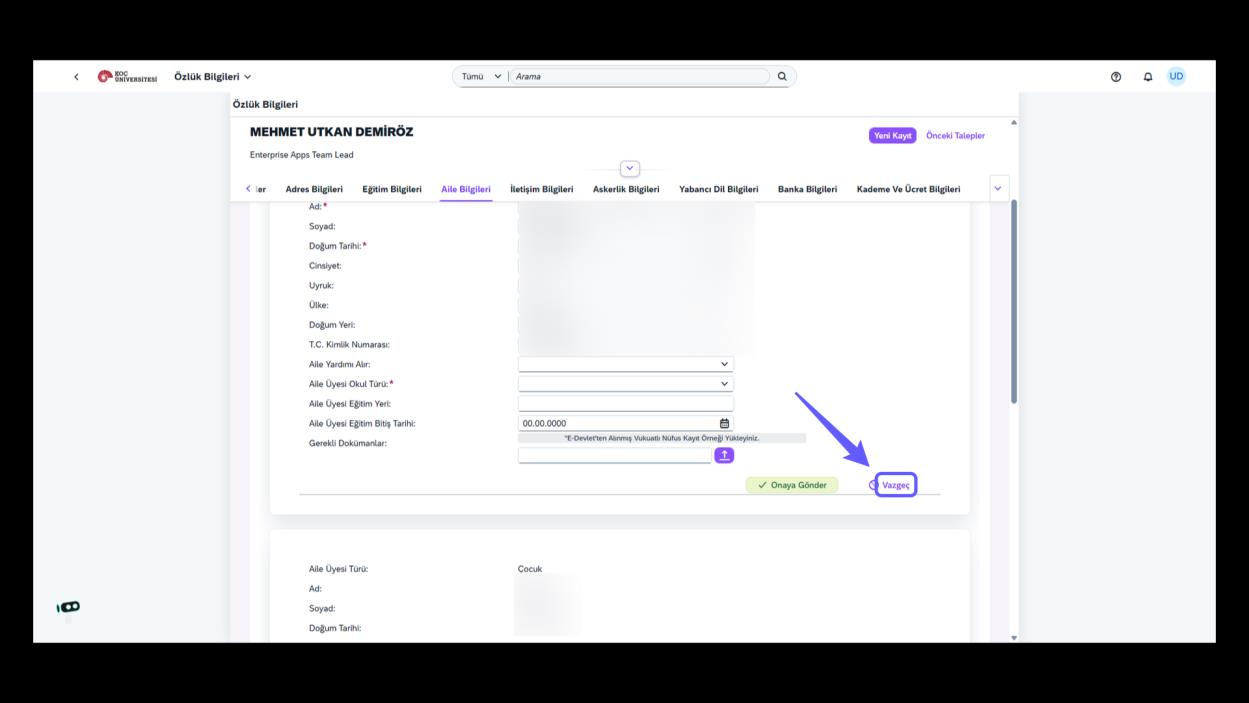Click the magnifier search icon
This screenshot has width=1249, height=703.
pyautogui.click(x=782, y=76)
